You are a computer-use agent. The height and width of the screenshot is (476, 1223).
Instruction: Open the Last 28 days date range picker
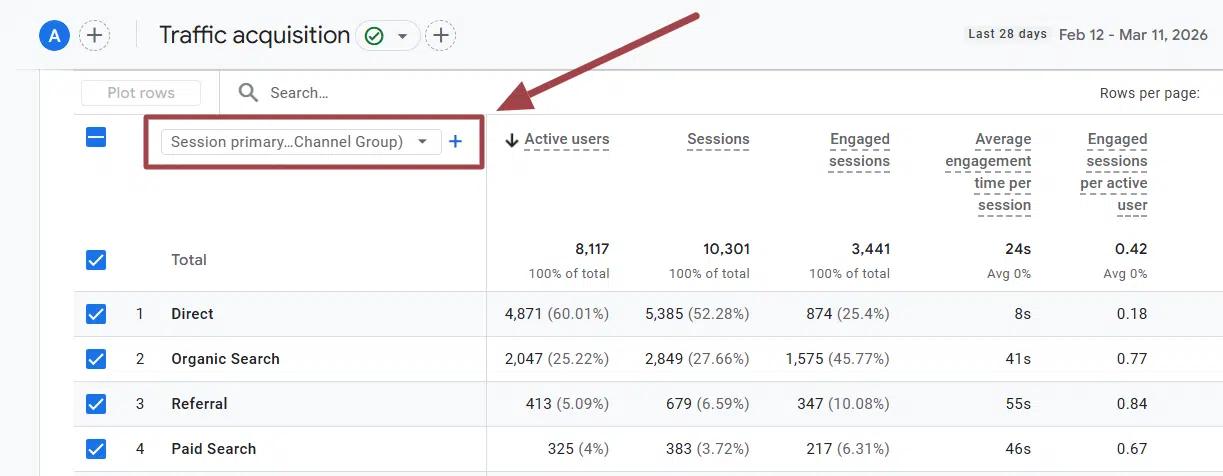pyautogui.click(x=1092, y=34)
